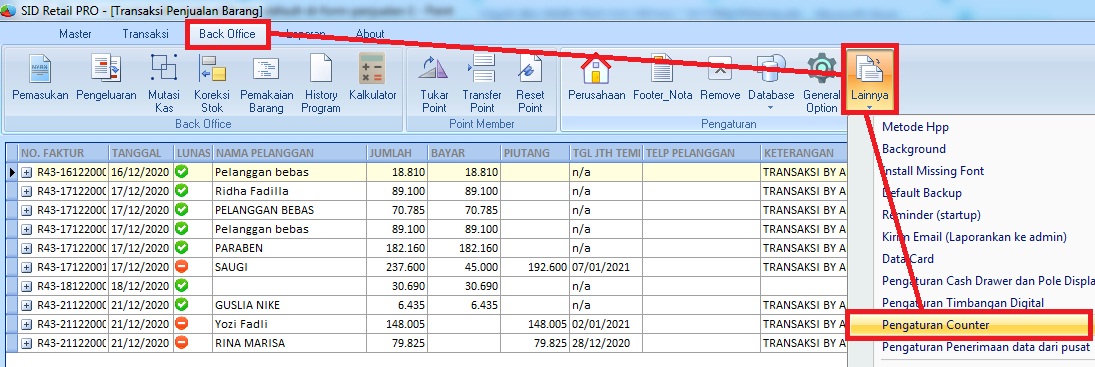Choose Kirim Email (Laporankan ke admin)
Viewport: 1095px width, 367px height.
974,237
